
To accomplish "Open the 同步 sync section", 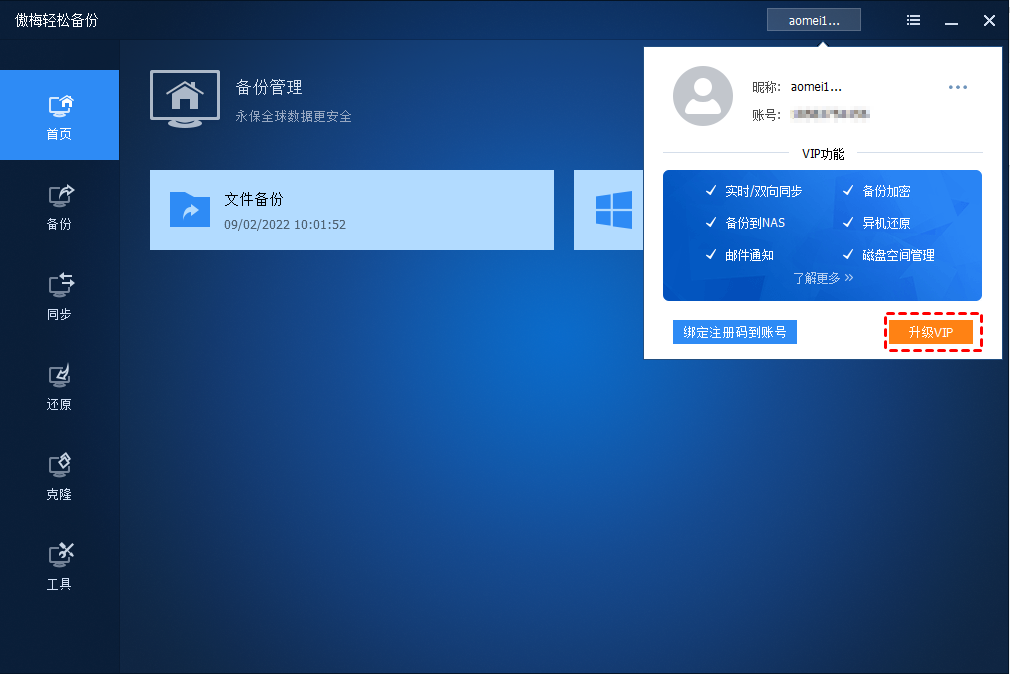I will click(59, 296).
